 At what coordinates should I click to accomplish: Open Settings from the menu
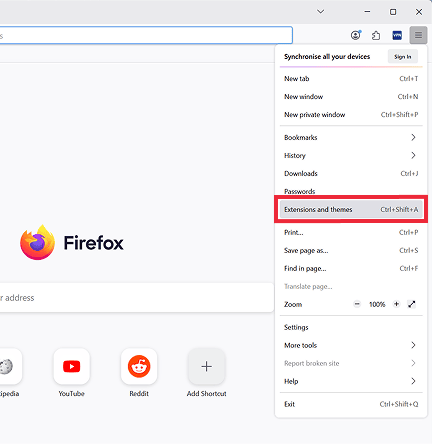[x=351, y=327]
